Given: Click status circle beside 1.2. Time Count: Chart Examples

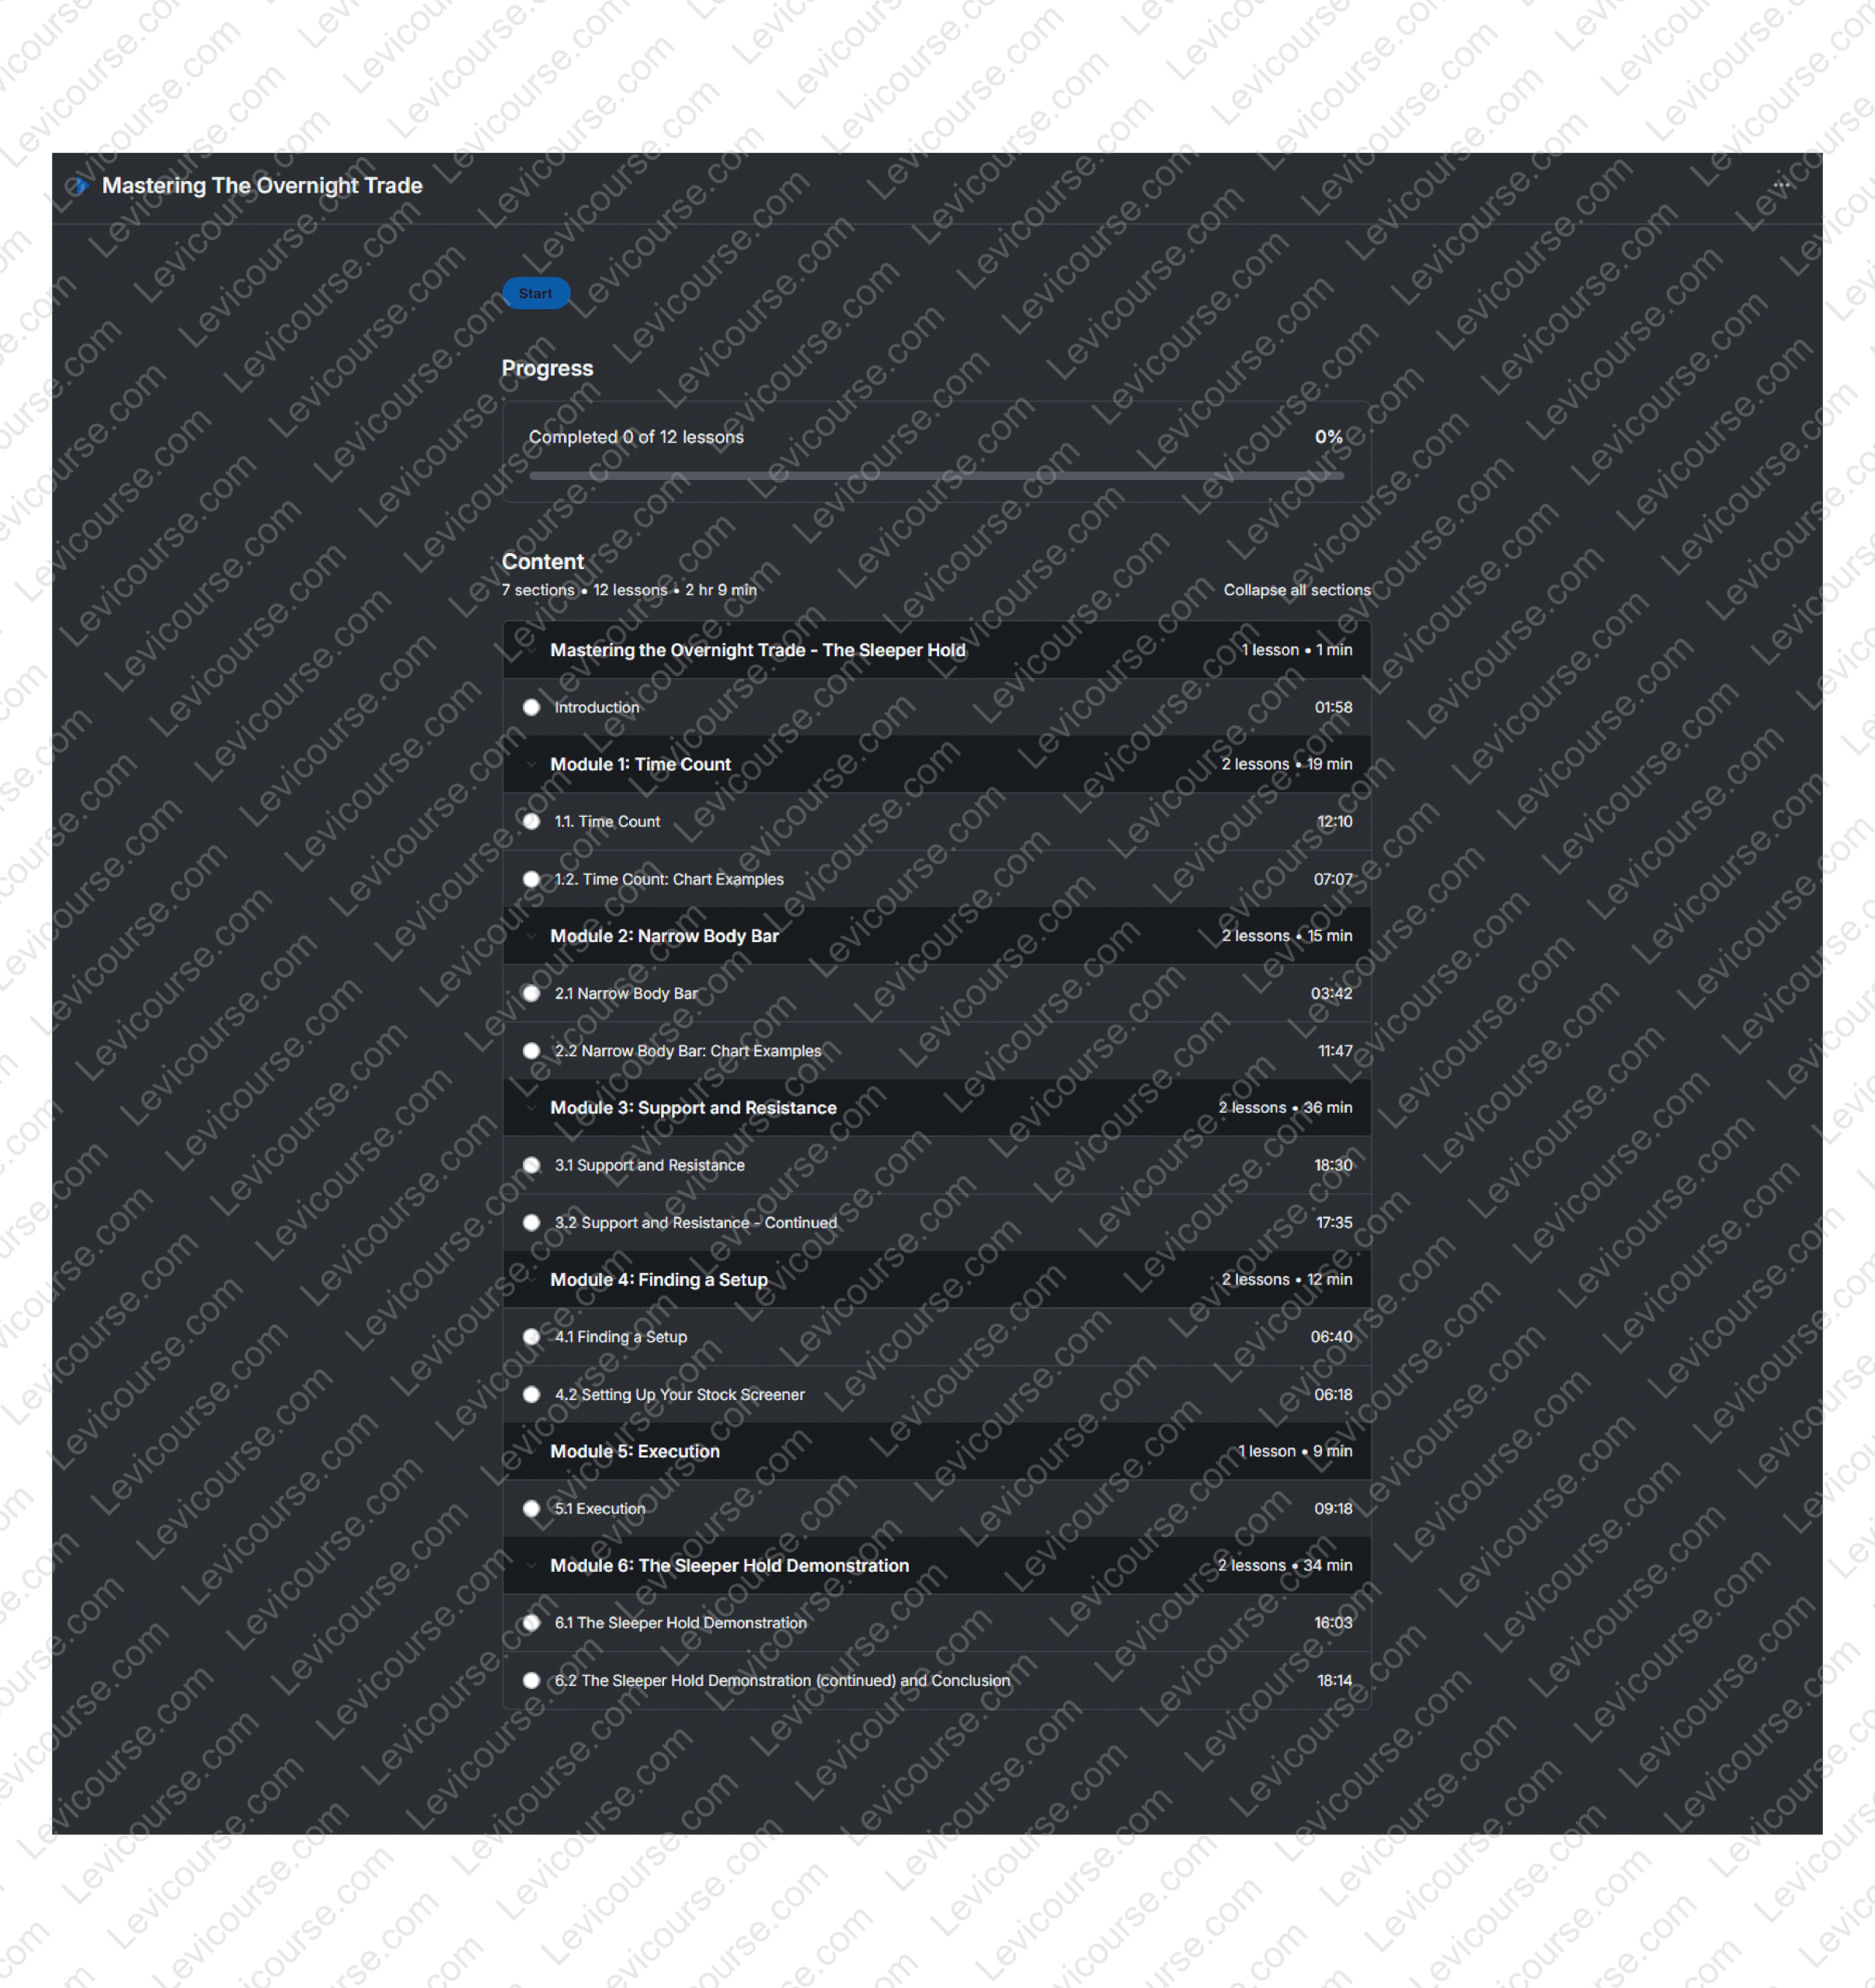Looking at the screenshot, I should (531, 879).
